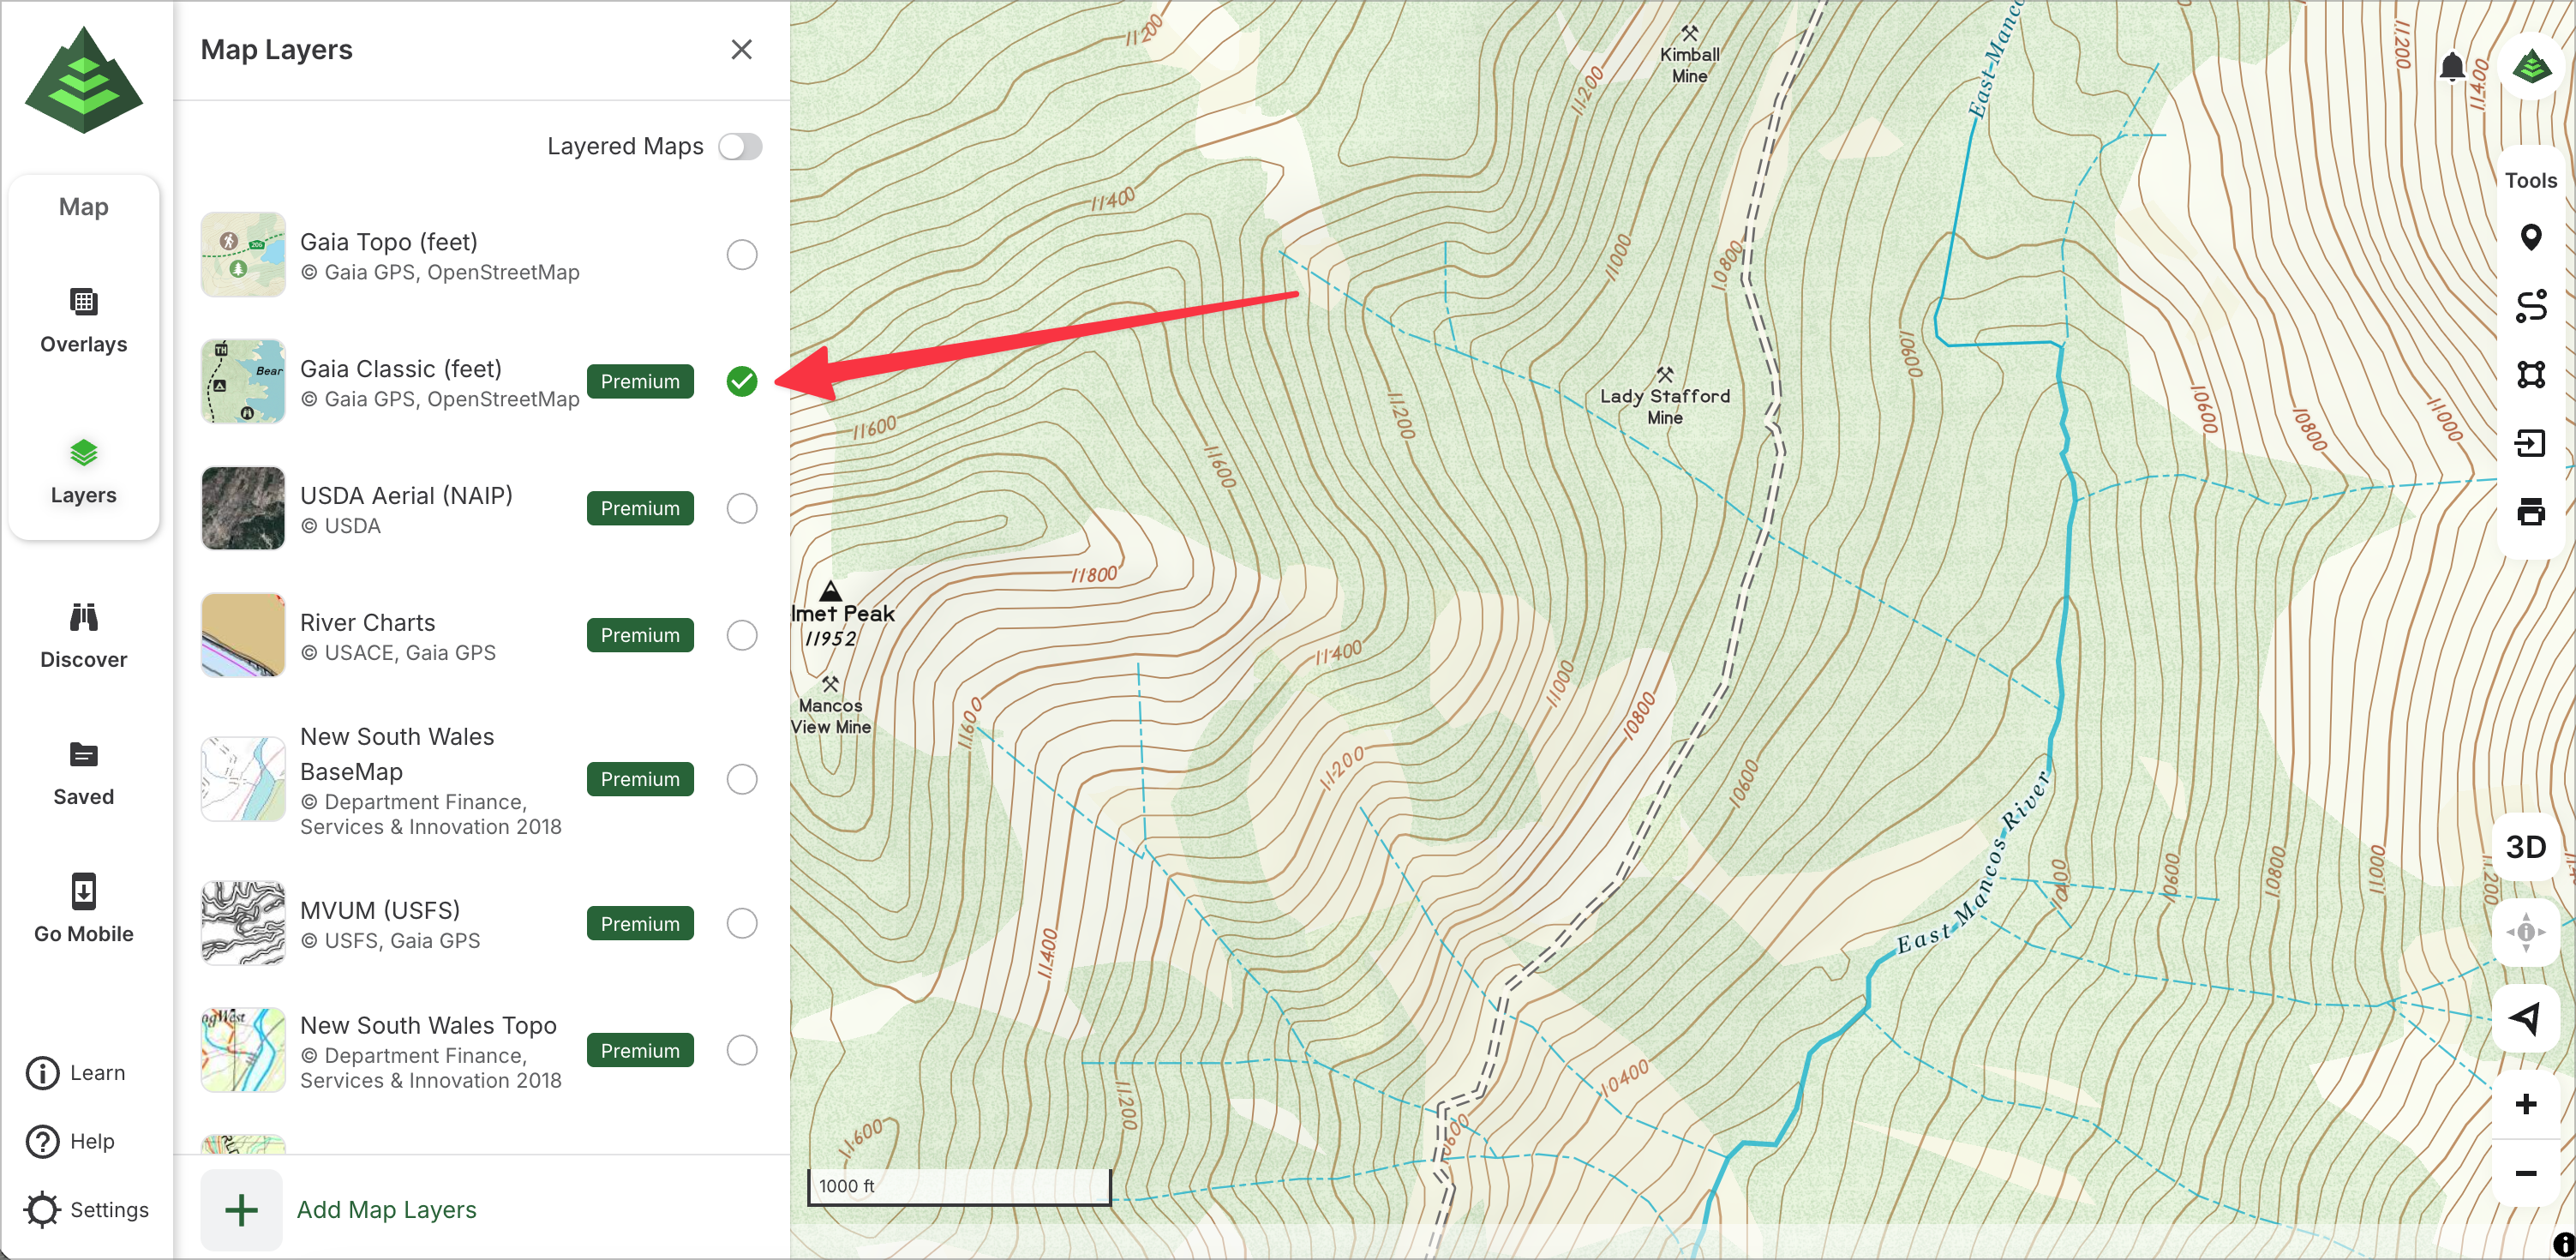
Task: Open the import data tool icon
Action: tap(2530, 443)
